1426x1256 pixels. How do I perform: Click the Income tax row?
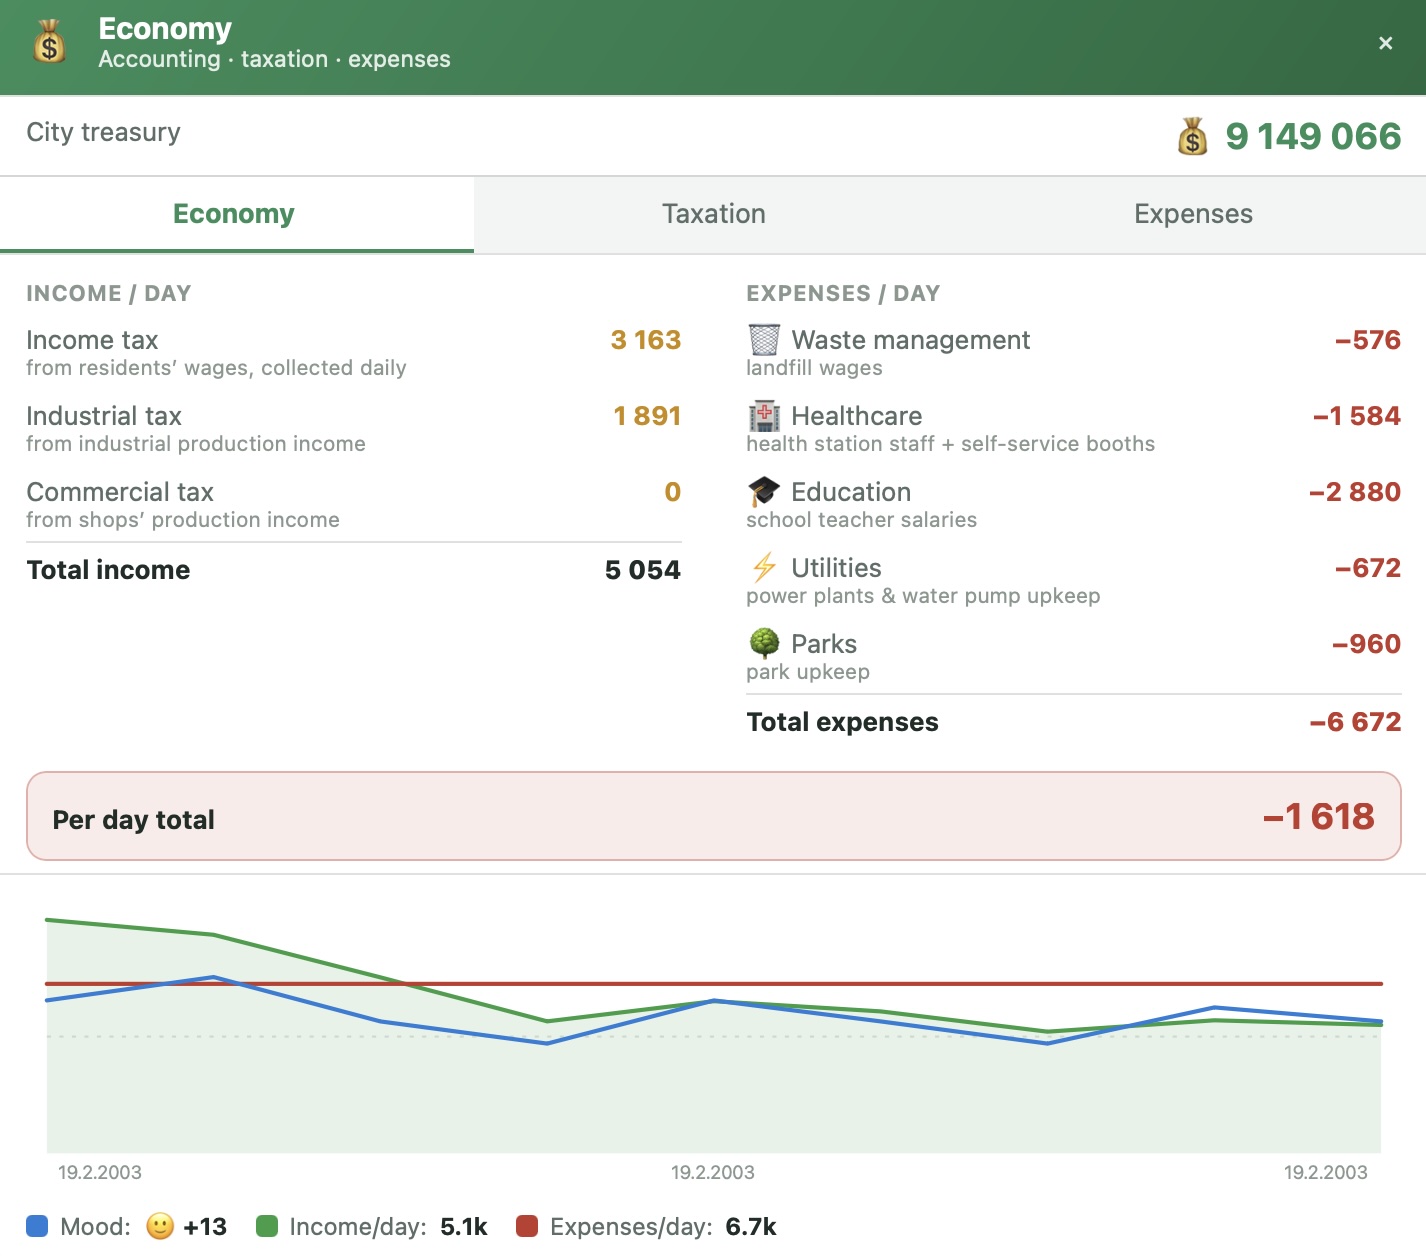pyautogui.click(x=353, y=353)
